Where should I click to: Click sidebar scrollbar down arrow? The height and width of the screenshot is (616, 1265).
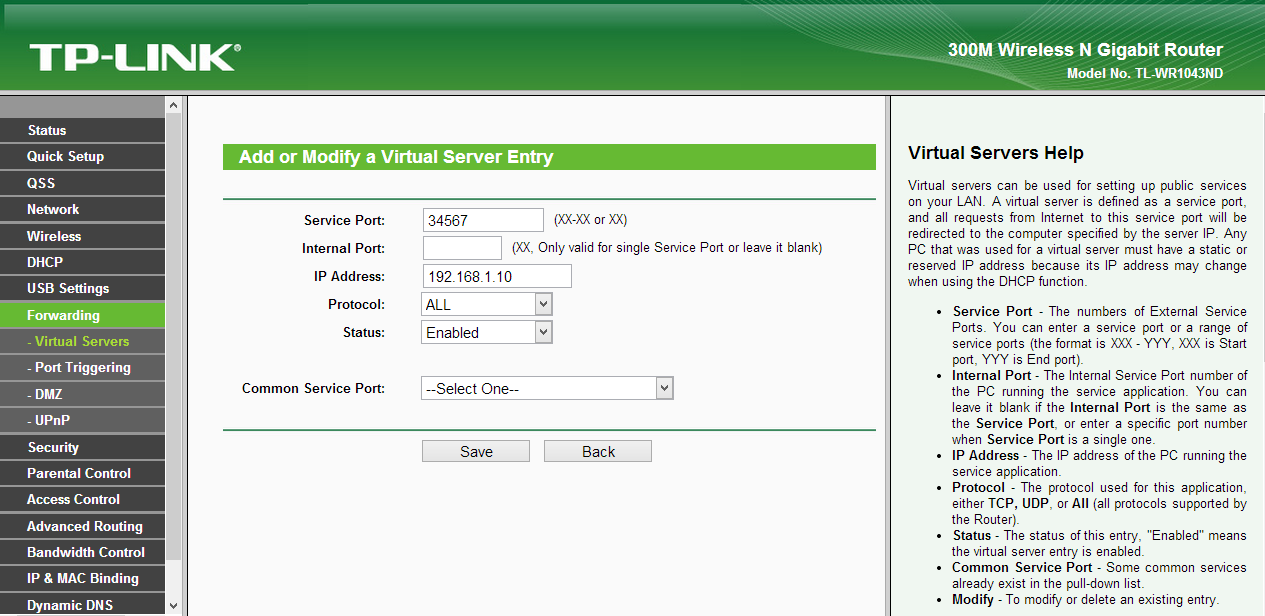coord(173,605)
